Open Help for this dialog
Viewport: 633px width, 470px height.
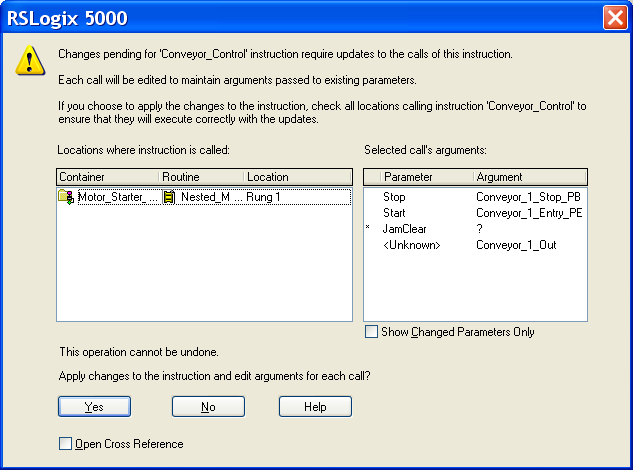[x=315, y=407]
